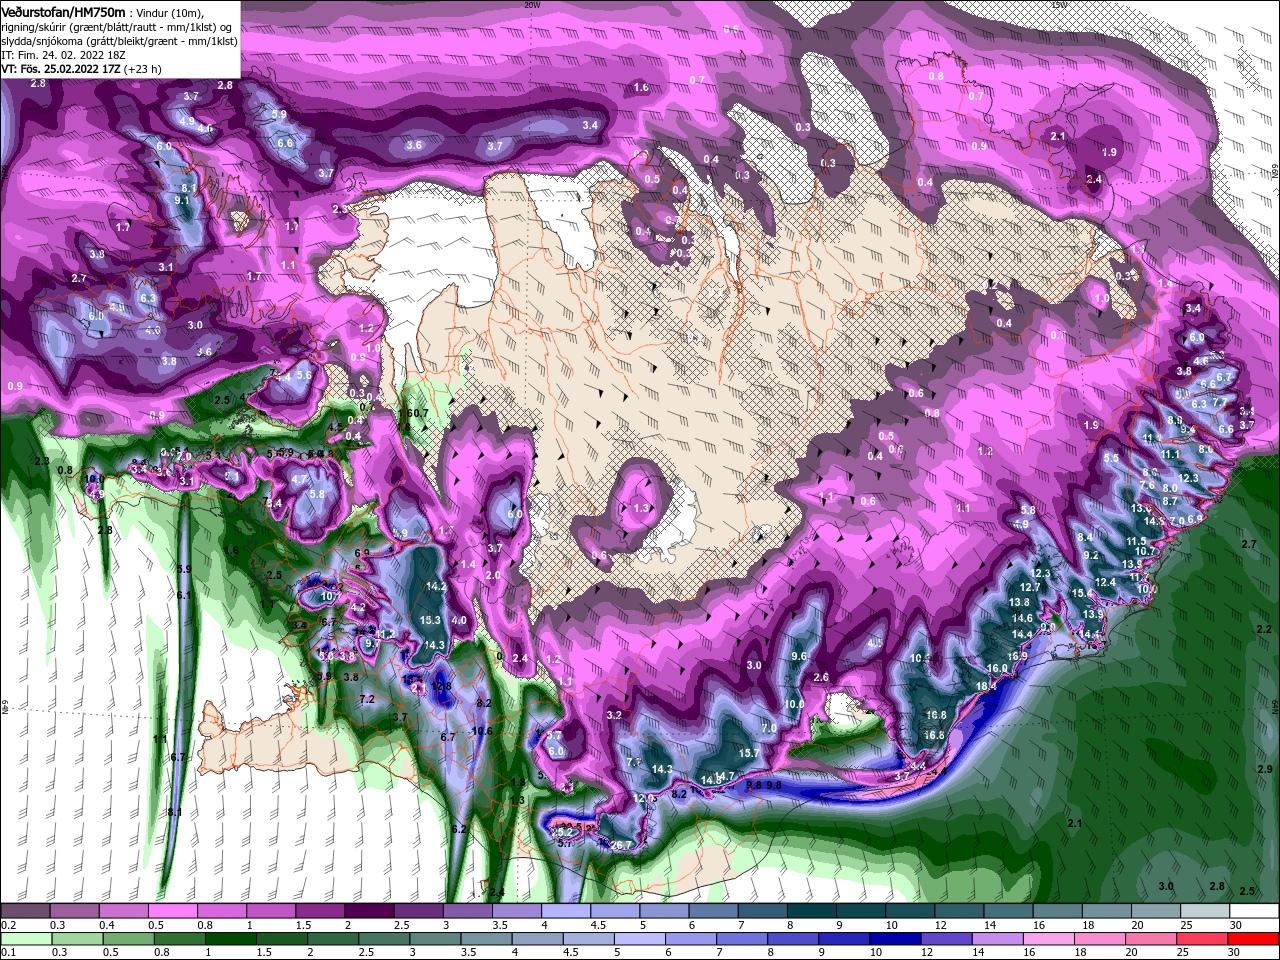The height and width of the screenshot is (960, 1280).
Task: Click grey-green swatch between 3 and 3.5 in lower legend
Action: [x=434, y=939]
